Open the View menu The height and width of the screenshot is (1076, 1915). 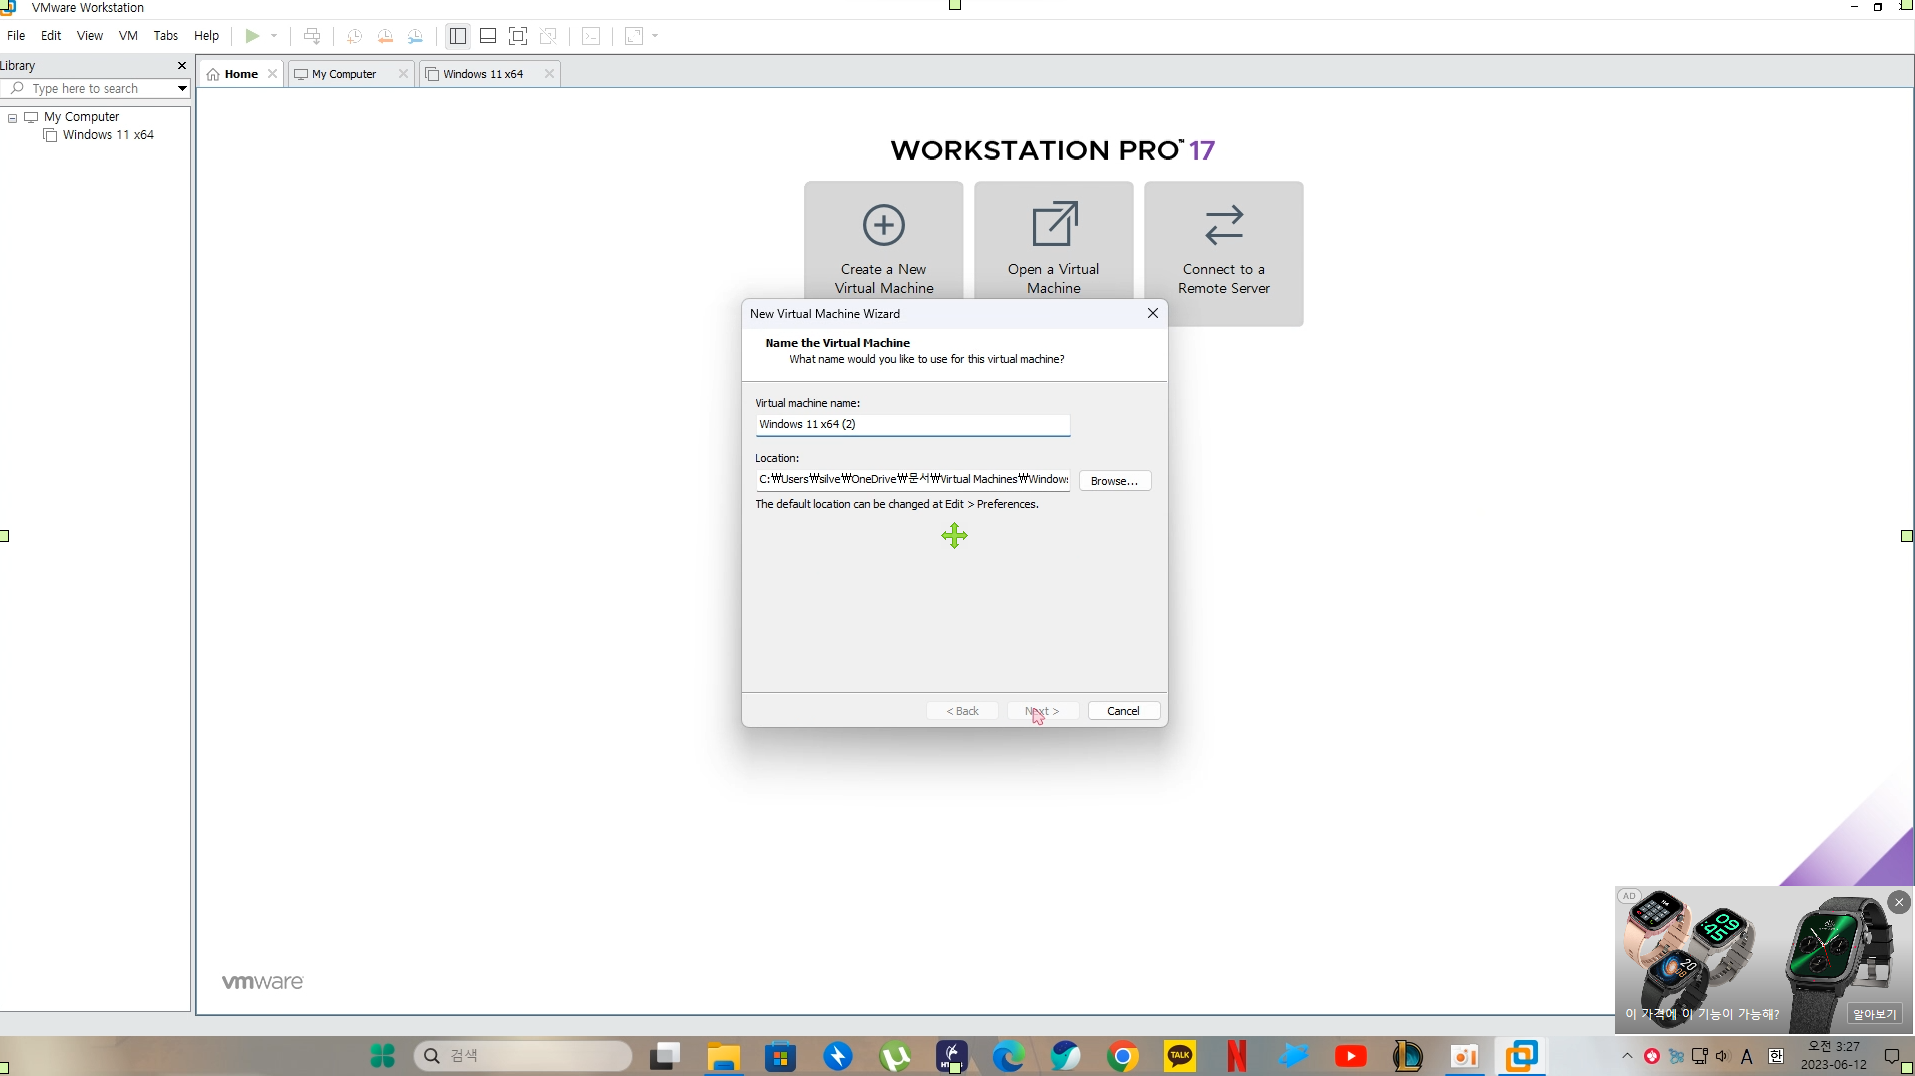pyautogui.click(x=90, y=35)
